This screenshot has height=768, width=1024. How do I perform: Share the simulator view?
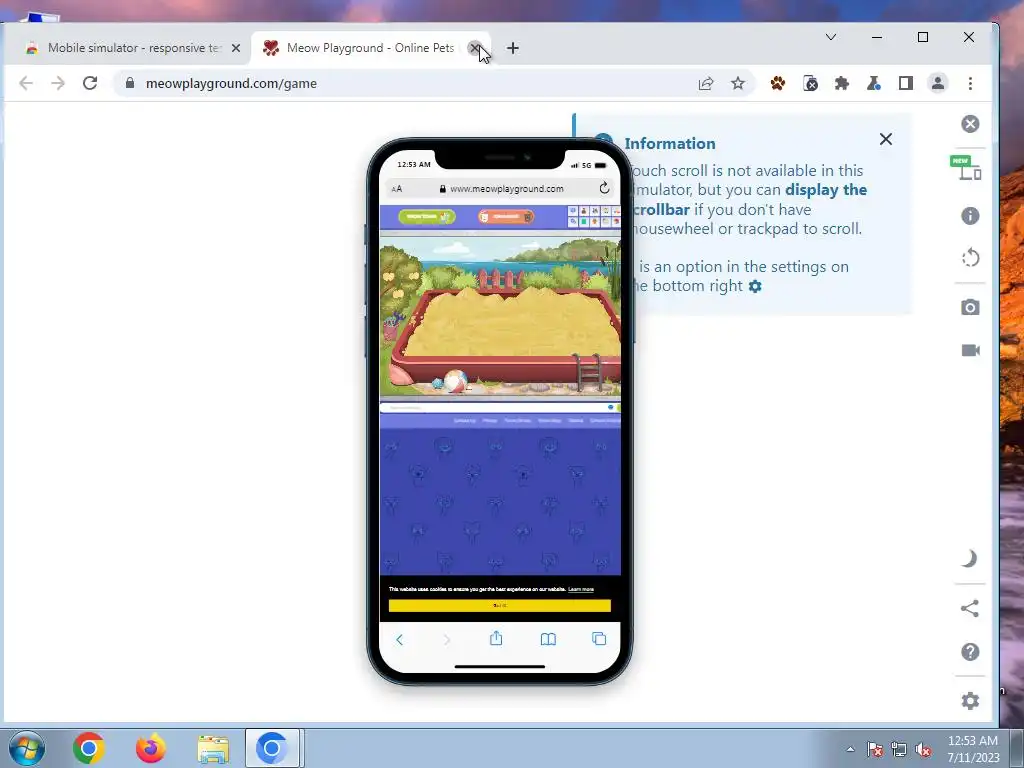[970, 609]
